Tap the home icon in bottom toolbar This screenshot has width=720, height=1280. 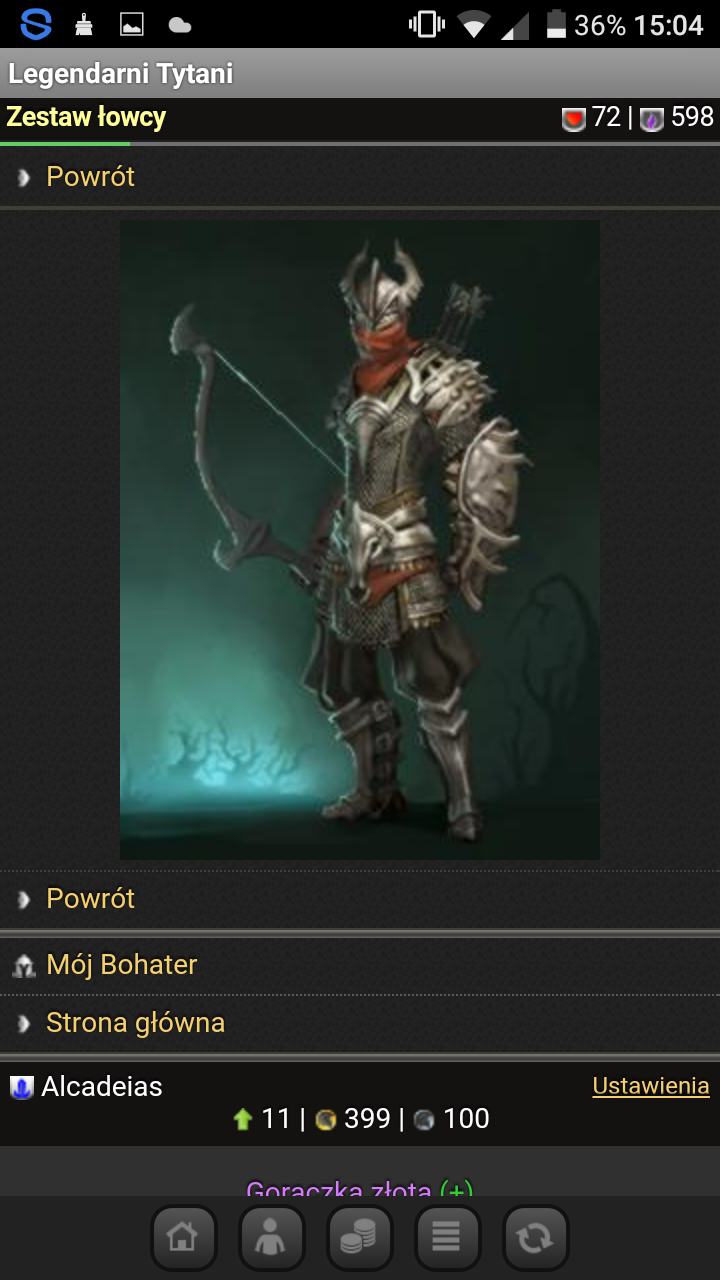(x=184, y=1238)
